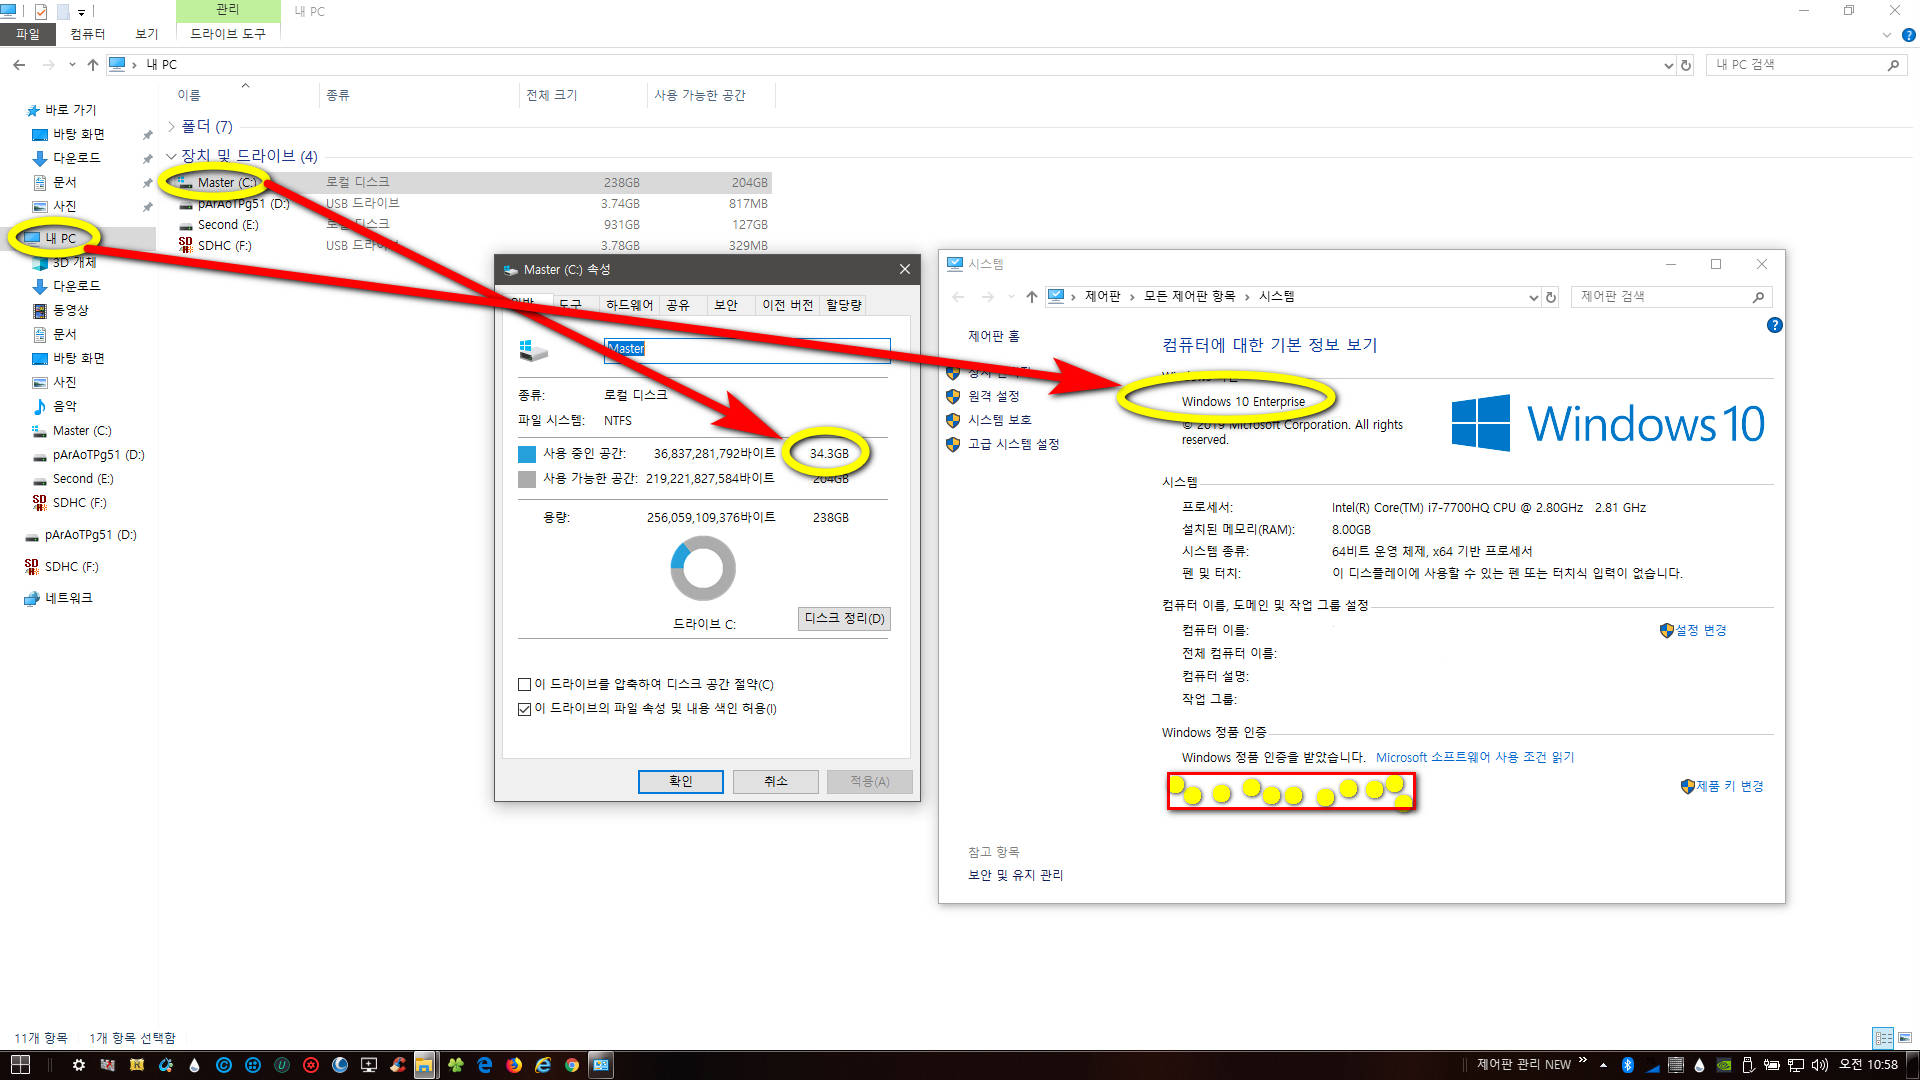Open 고급 시스템 설정 link
Image resolution: width=1920 pixels, height=1080 pixels.
1013,444
